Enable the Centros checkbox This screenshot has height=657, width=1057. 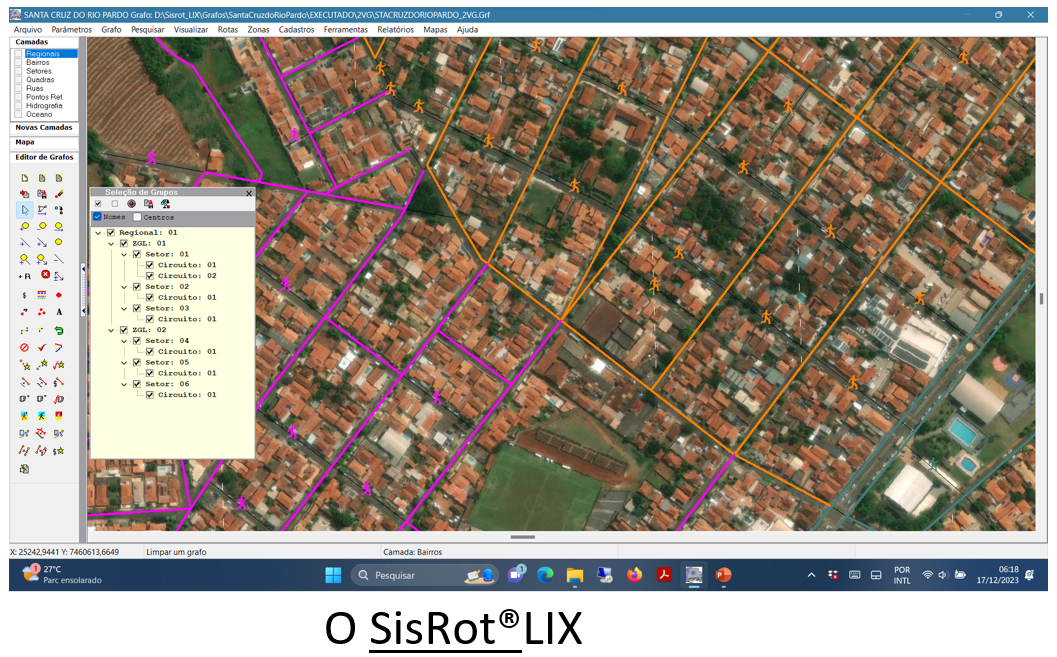tap(138, 217)
